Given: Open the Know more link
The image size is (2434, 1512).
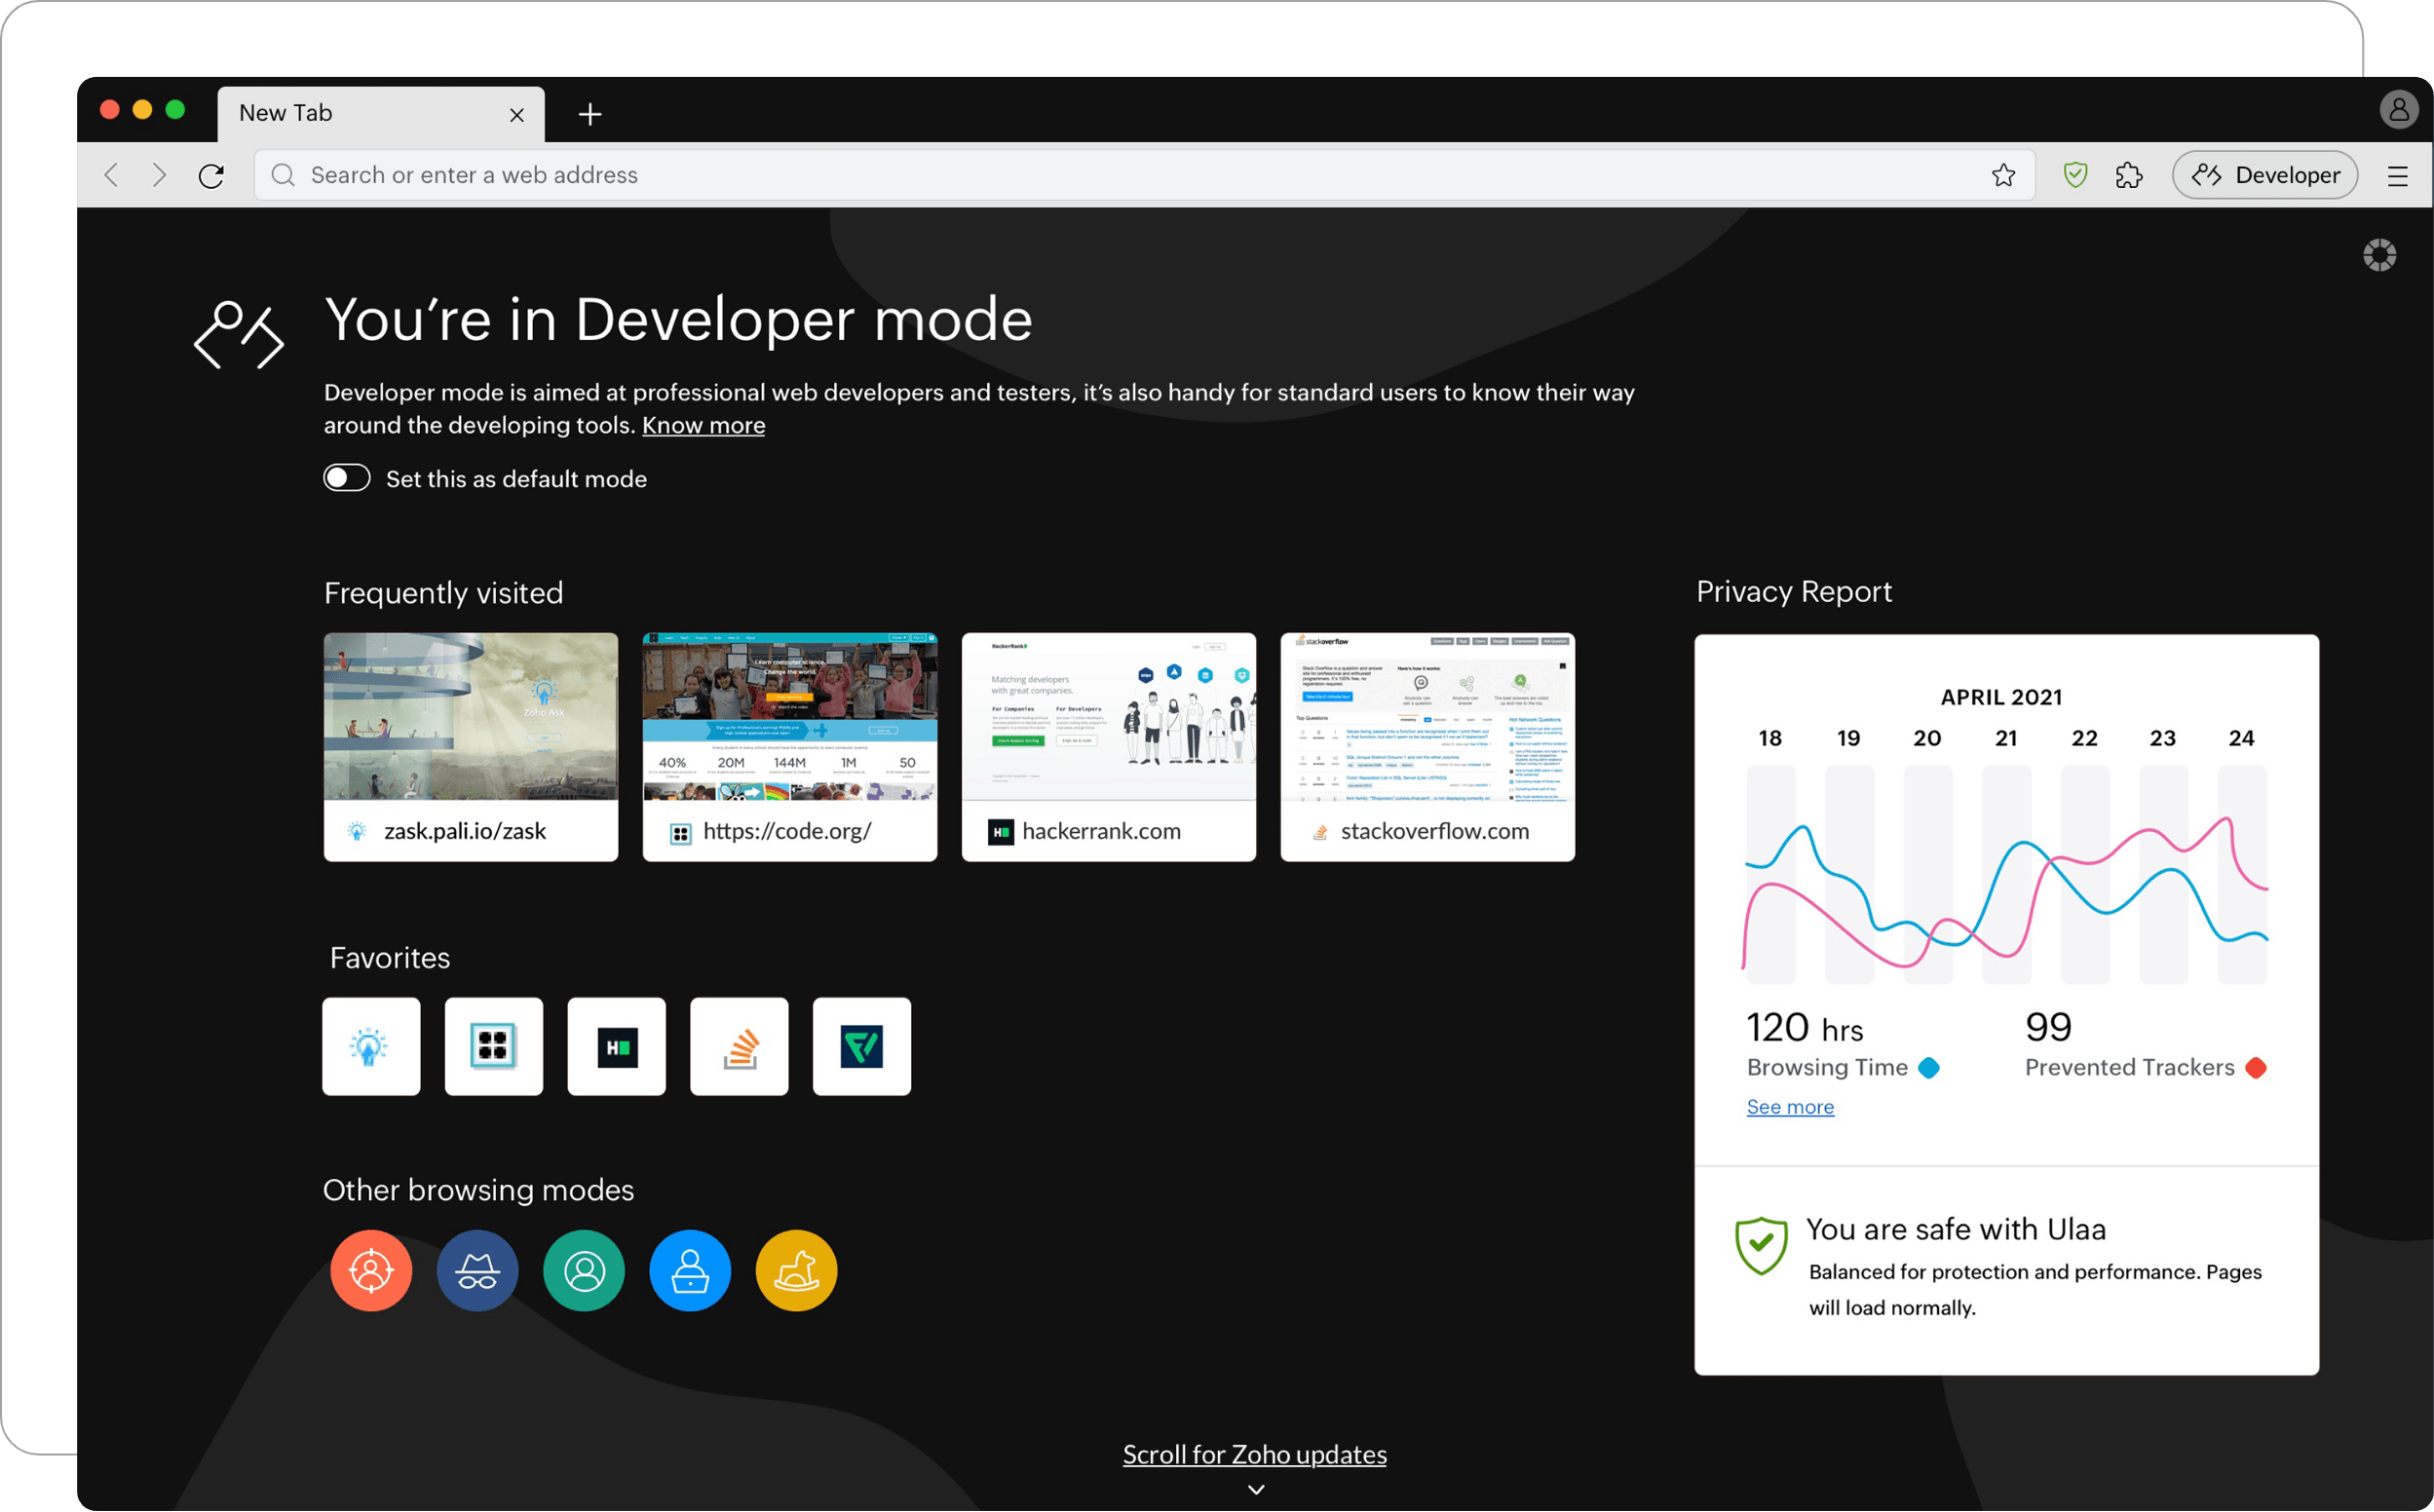Looking at the screenshot, I should (x=703, y=425).
